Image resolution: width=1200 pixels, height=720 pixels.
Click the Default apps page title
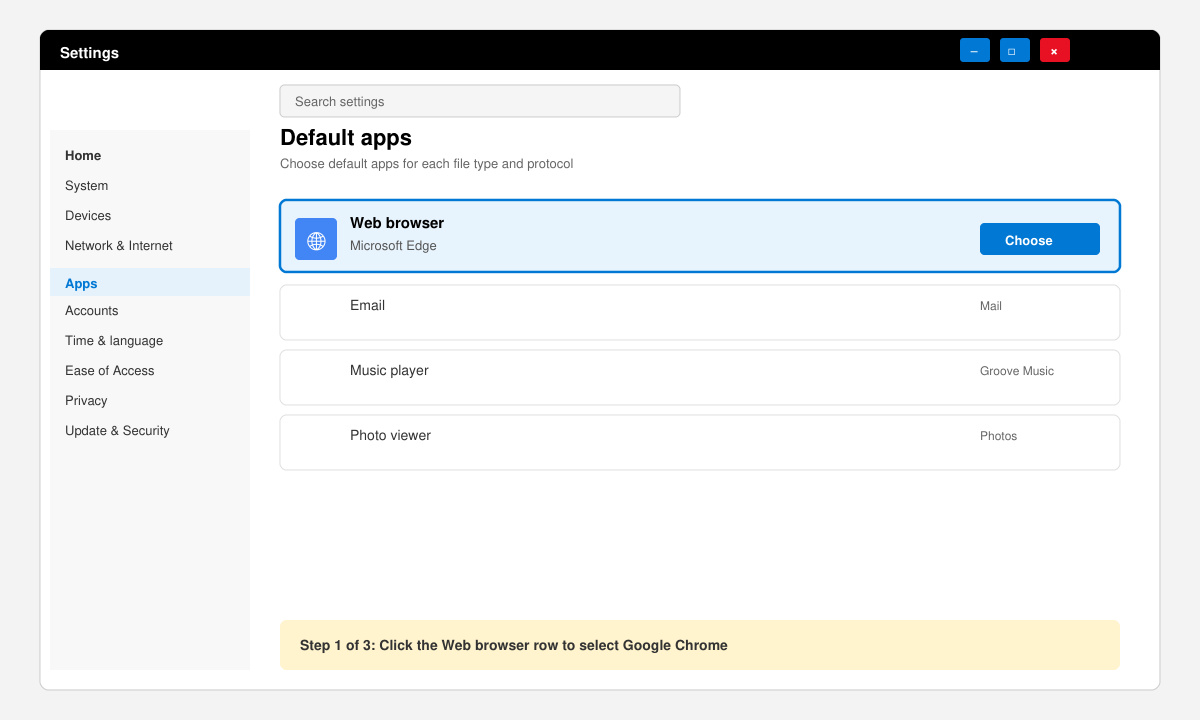(346, 137)
